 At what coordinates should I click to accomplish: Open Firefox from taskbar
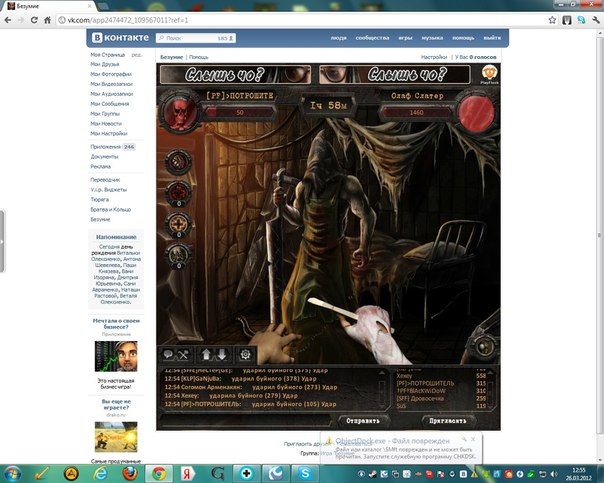[x=130, y=473]
